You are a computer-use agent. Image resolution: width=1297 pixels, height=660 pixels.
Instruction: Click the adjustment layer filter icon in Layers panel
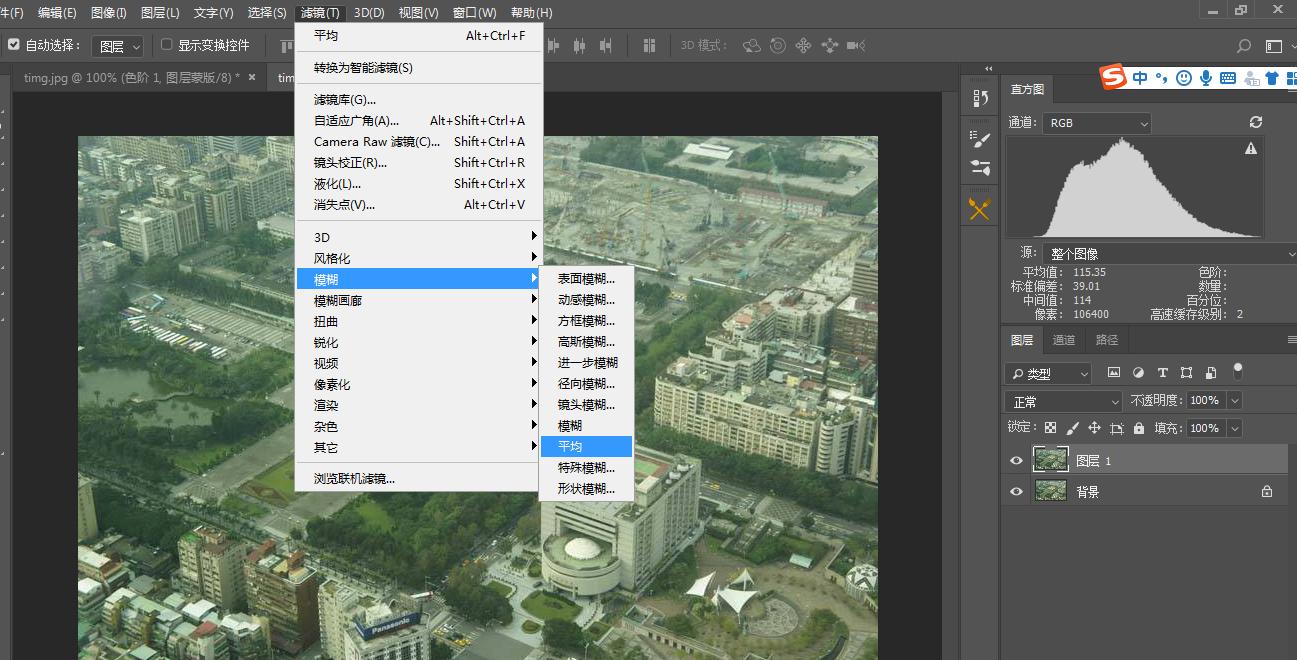pos(1138,373)
